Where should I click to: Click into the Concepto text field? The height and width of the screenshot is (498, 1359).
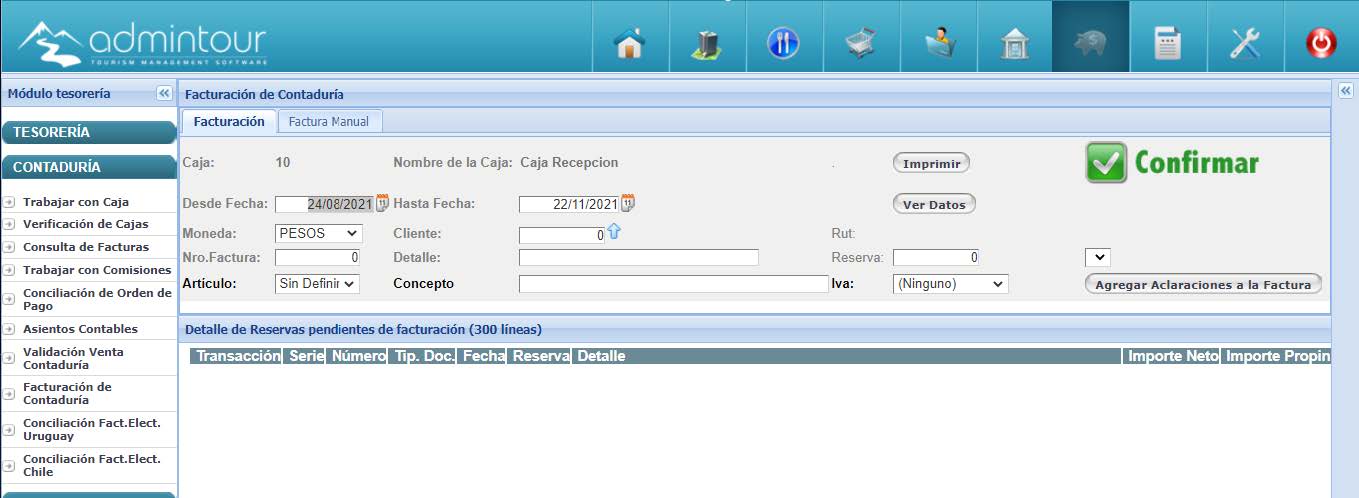point(673,284)
